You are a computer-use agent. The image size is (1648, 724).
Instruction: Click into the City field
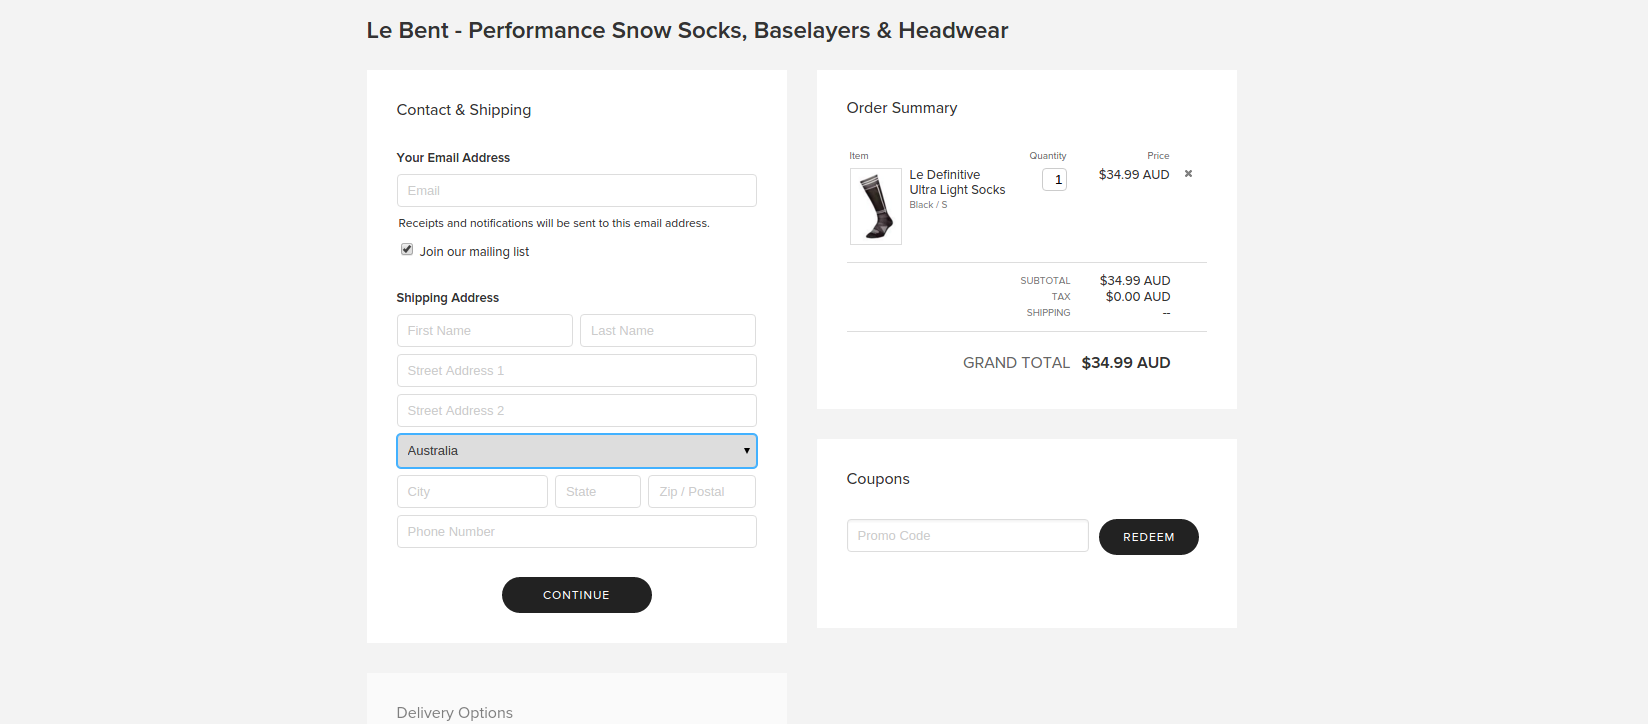coord(471,491)
